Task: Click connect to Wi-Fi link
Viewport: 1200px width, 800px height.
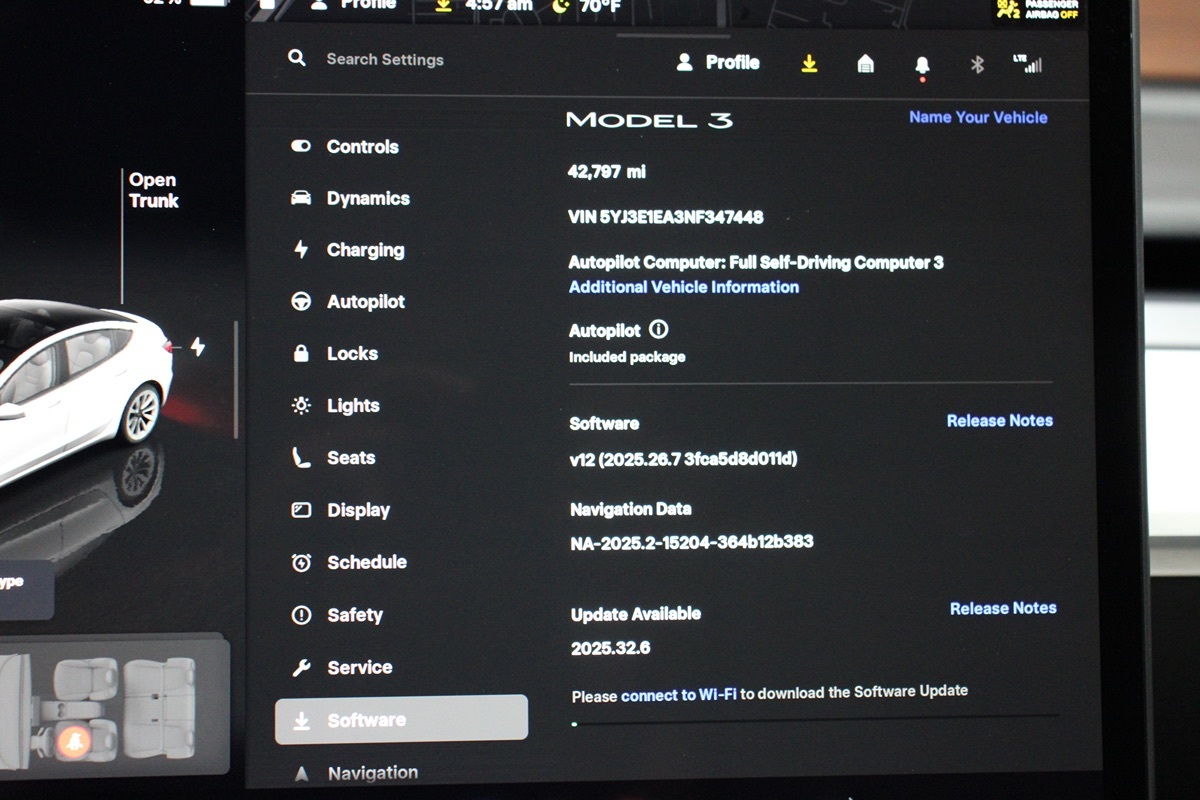Action: click(678, 695)
